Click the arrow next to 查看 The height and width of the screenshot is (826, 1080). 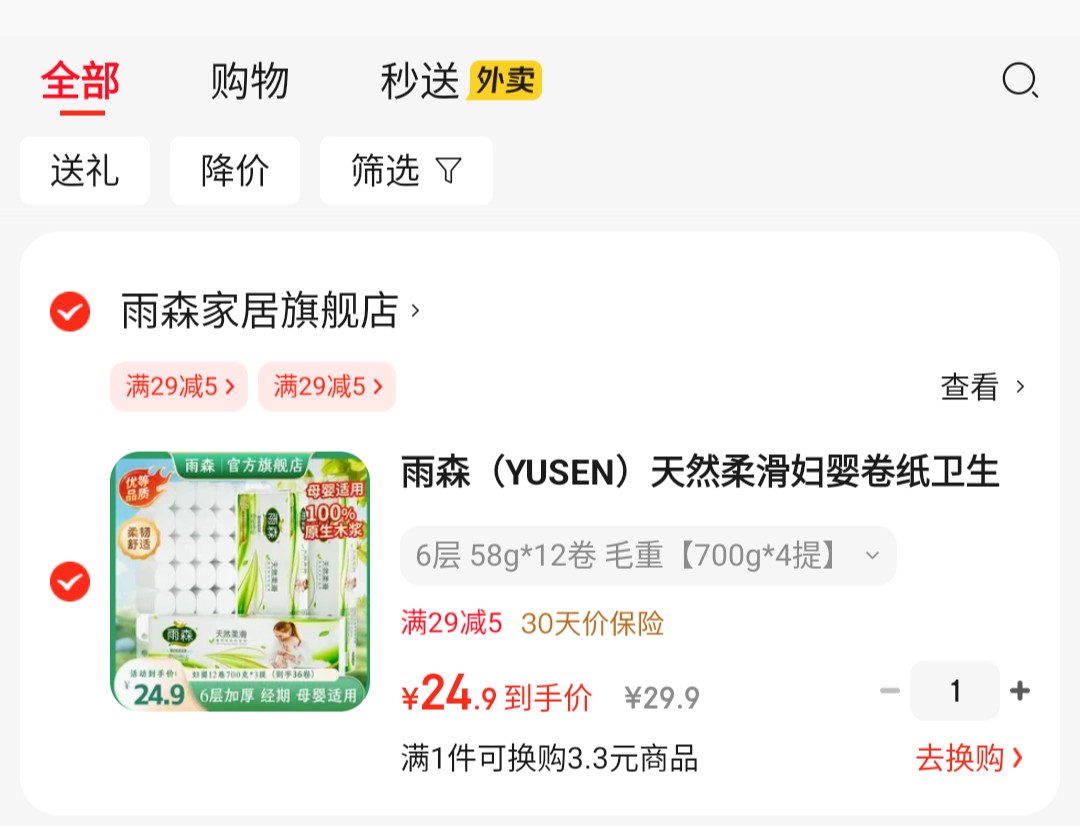(1020, 386)
